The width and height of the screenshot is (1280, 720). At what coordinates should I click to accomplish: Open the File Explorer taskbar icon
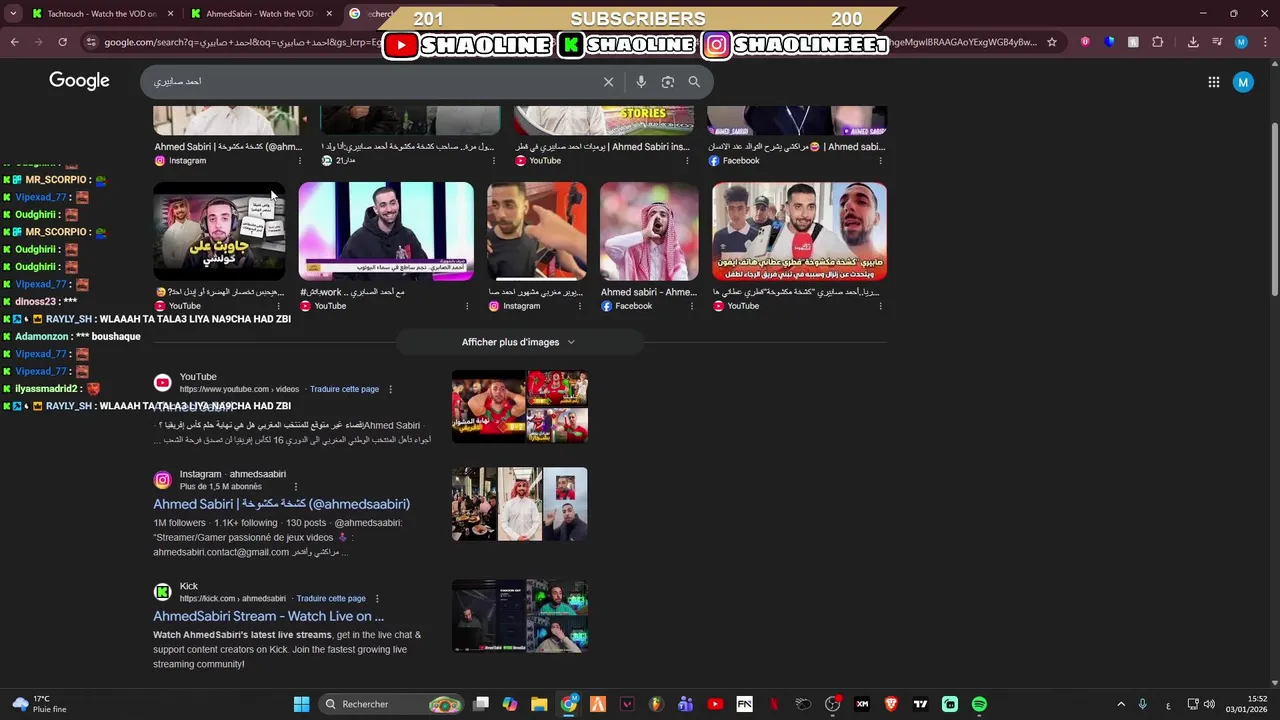(539, 704)
